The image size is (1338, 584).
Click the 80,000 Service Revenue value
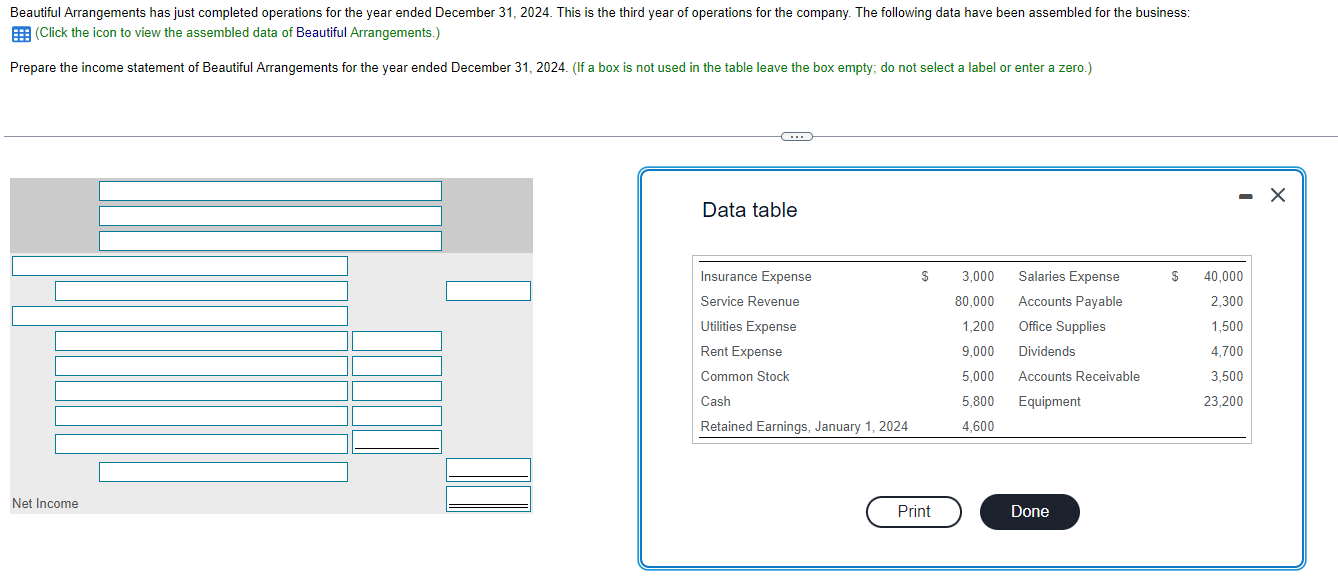[x=974, y=302]
